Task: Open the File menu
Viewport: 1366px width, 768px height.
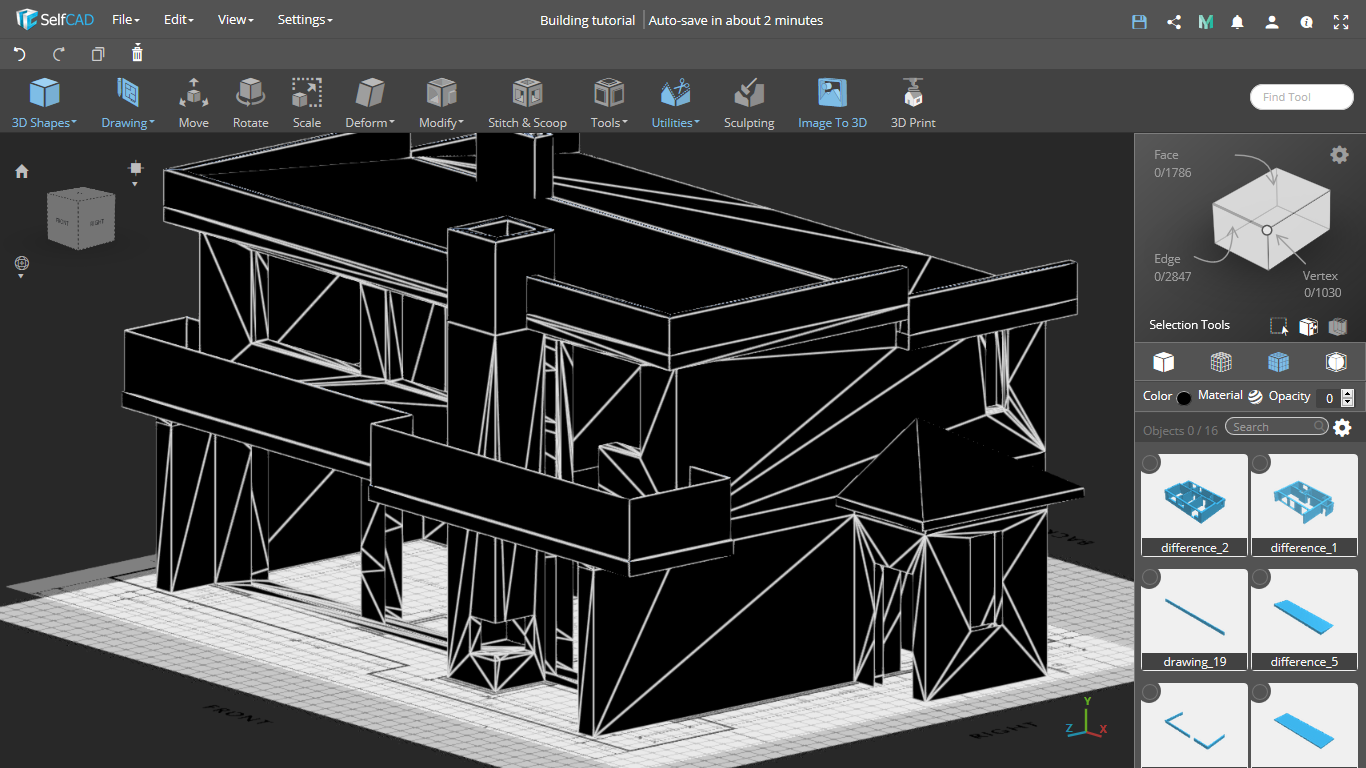Action: (x=125, y=20)
